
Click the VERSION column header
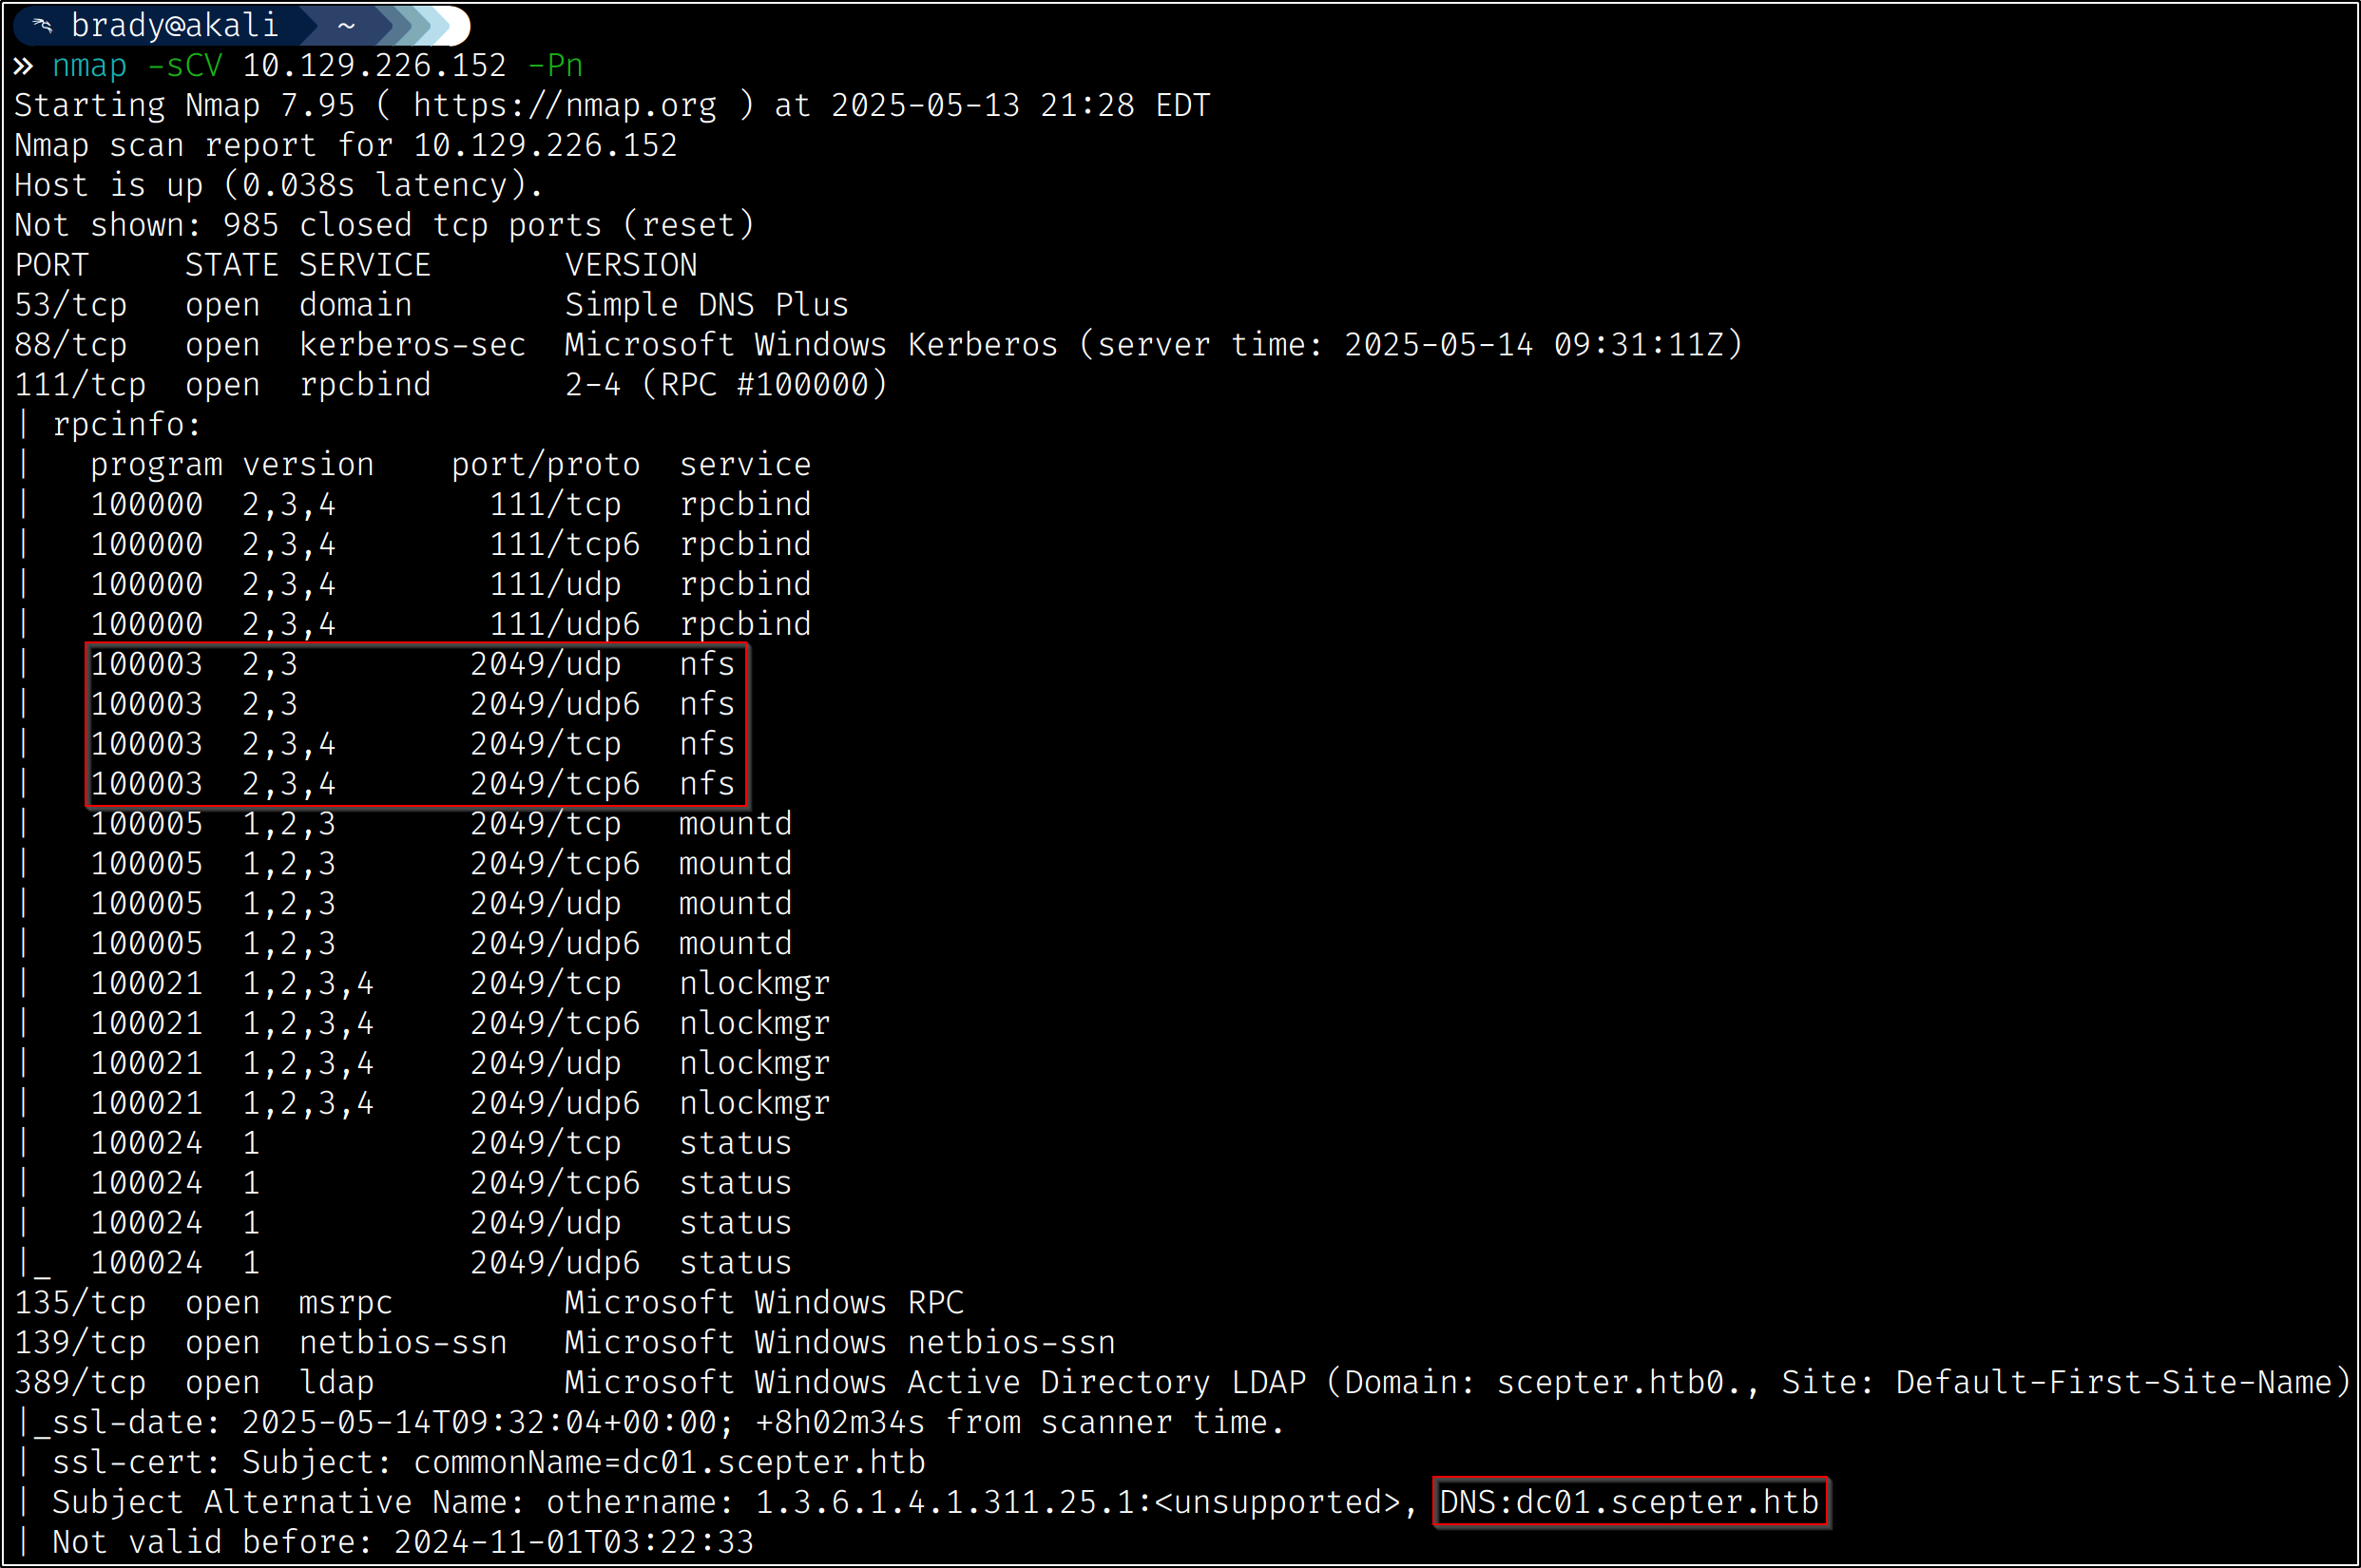[630, 265]
